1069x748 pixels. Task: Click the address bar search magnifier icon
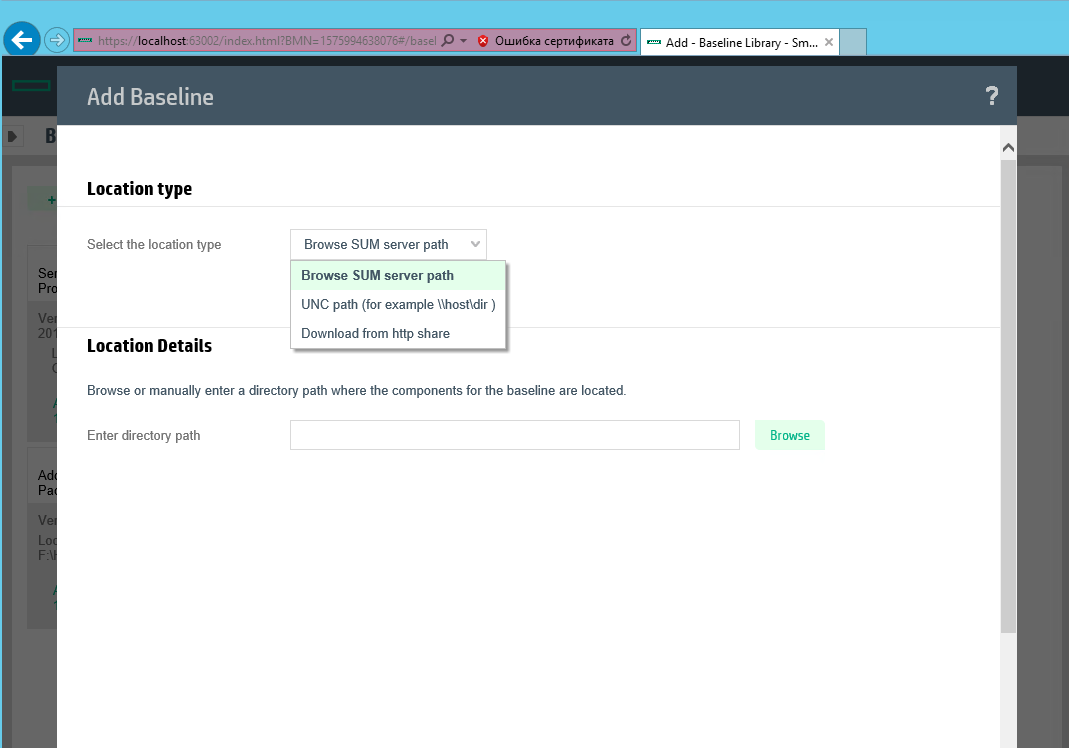(x=448, y=41)
